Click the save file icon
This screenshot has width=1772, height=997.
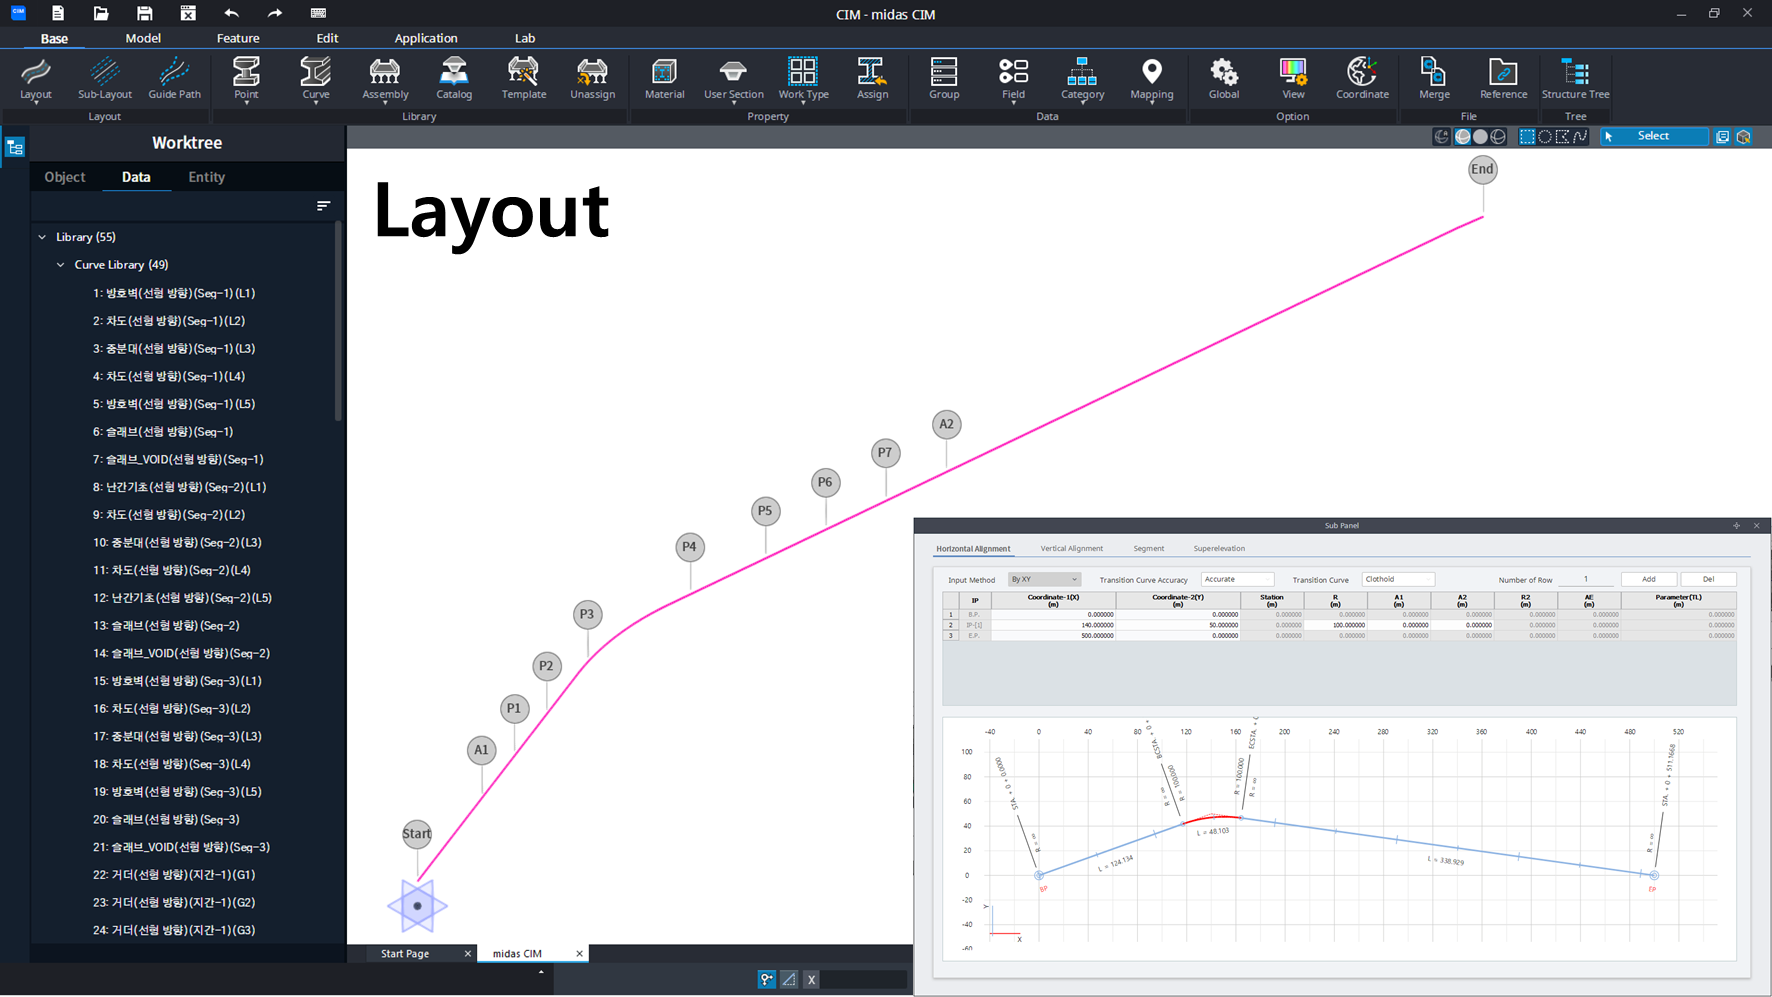pos(144,13)
